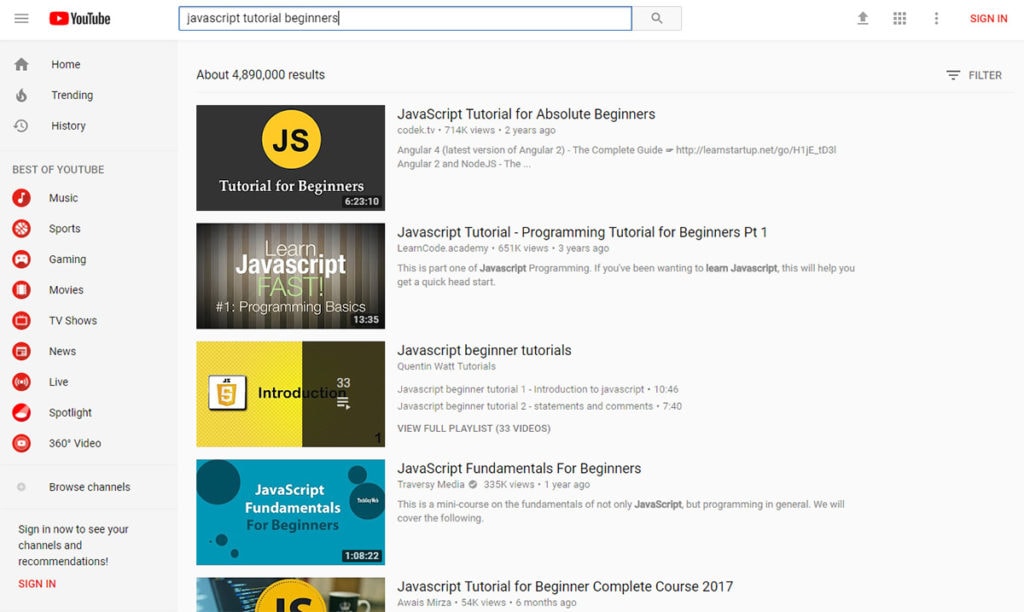Viewport: 1024px width, 612px height.
Task: Open the YouTube apps grid icon
Action: coord(899,18)
